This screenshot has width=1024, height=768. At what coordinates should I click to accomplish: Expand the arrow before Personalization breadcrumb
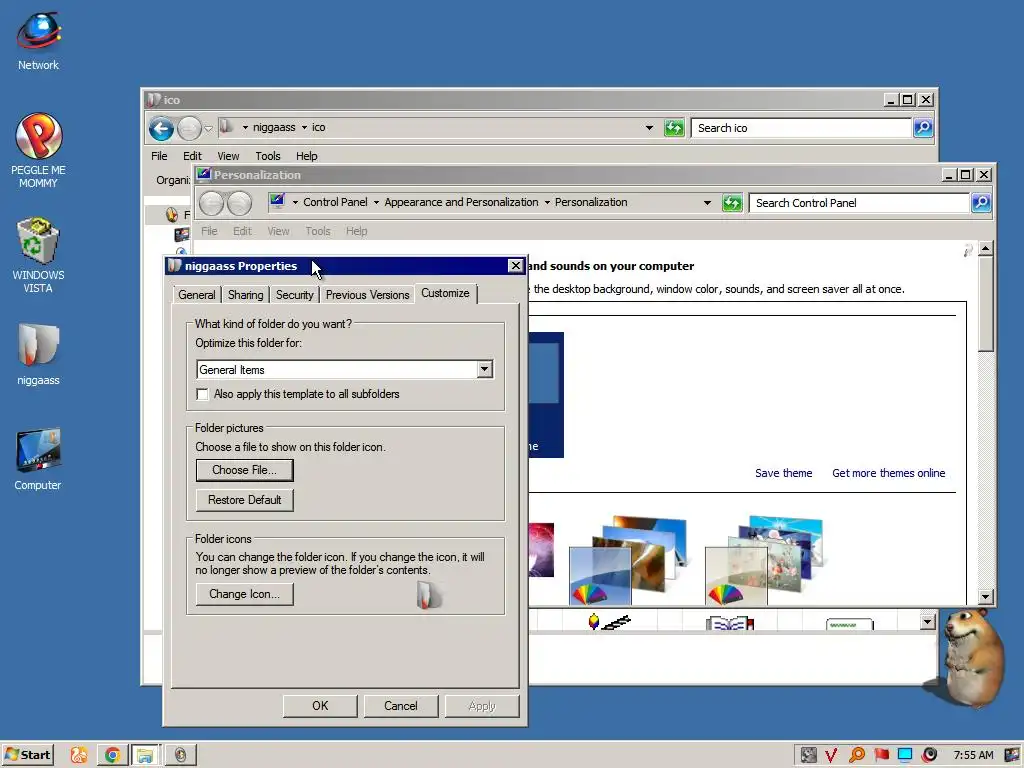point(547,202)
